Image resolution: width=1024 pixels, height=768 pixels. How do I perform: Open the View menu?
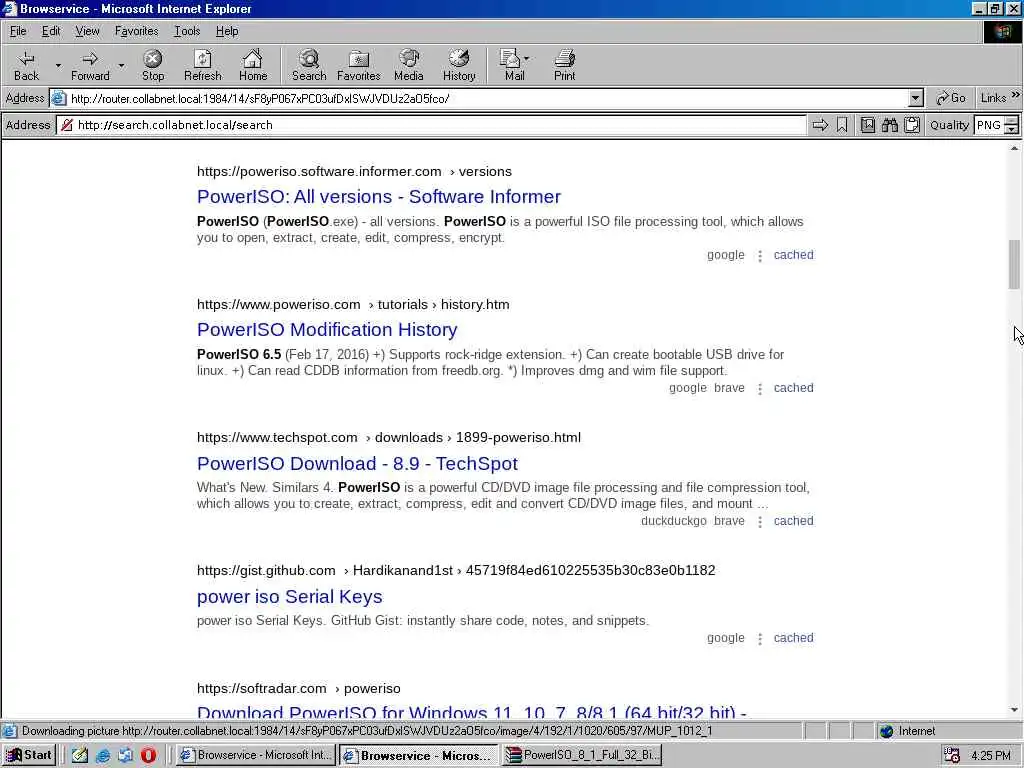(x=87, y=31)
